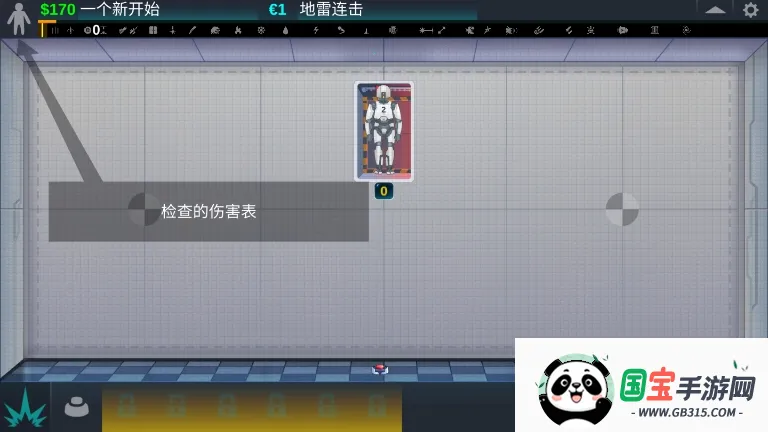Click the robot dummy card

click(x=384, y=131)
